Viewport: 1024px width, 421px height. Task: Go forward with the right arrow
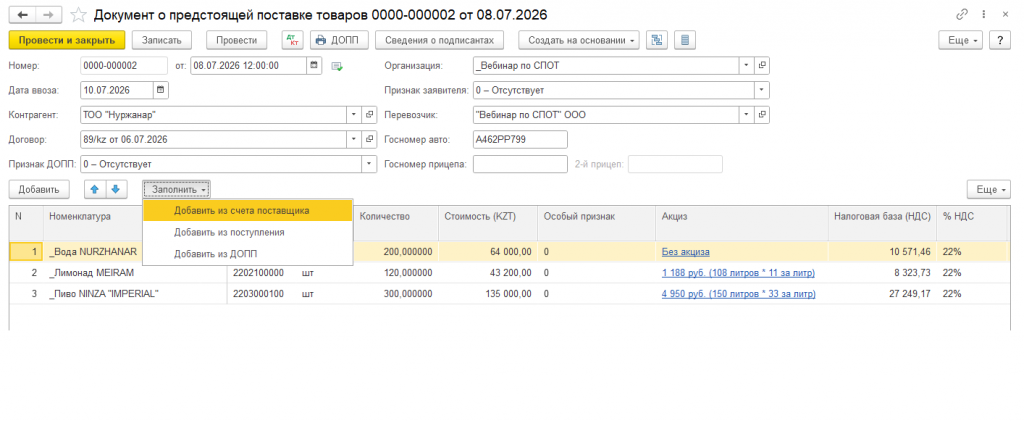[48, 14]
